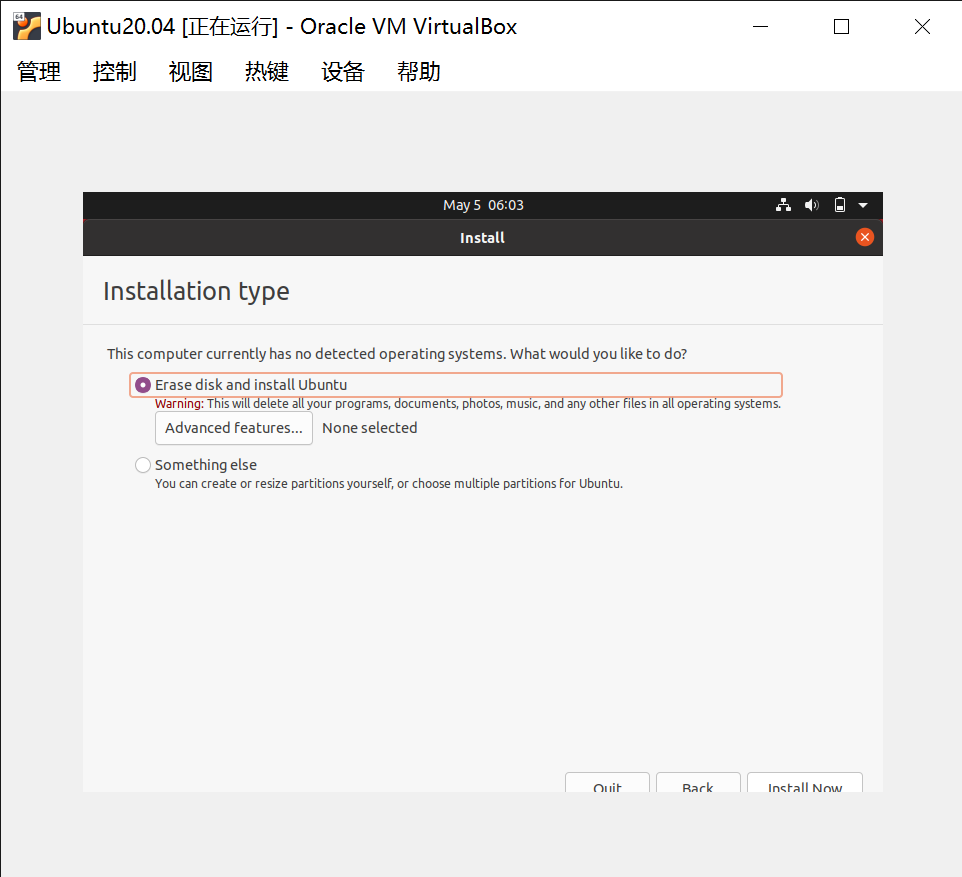962x877 pixels.
Task: Click the May 5 06:03 clock
Action: coord(483,205)
